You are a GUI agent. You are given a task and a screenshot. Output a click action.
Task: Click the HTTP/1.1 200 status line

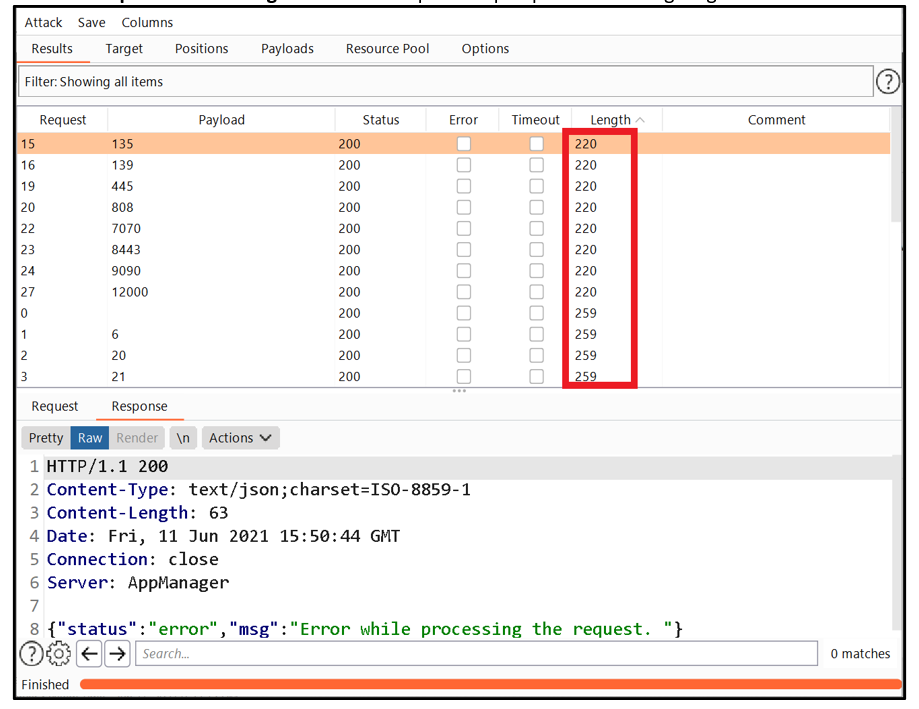107,466
